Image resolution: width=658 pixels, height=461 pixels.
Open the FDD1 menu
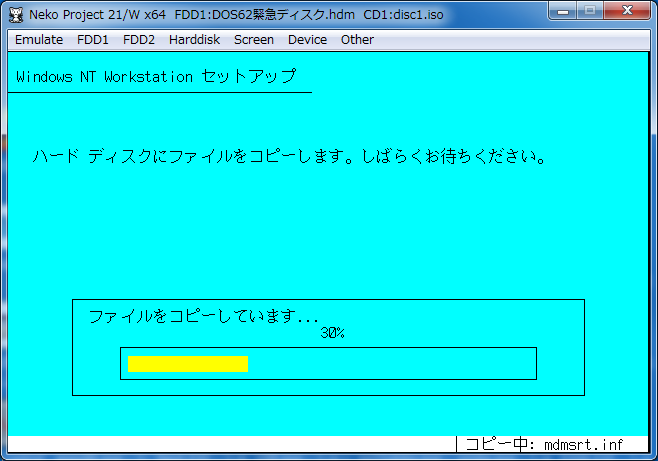[x=93, y=40]
